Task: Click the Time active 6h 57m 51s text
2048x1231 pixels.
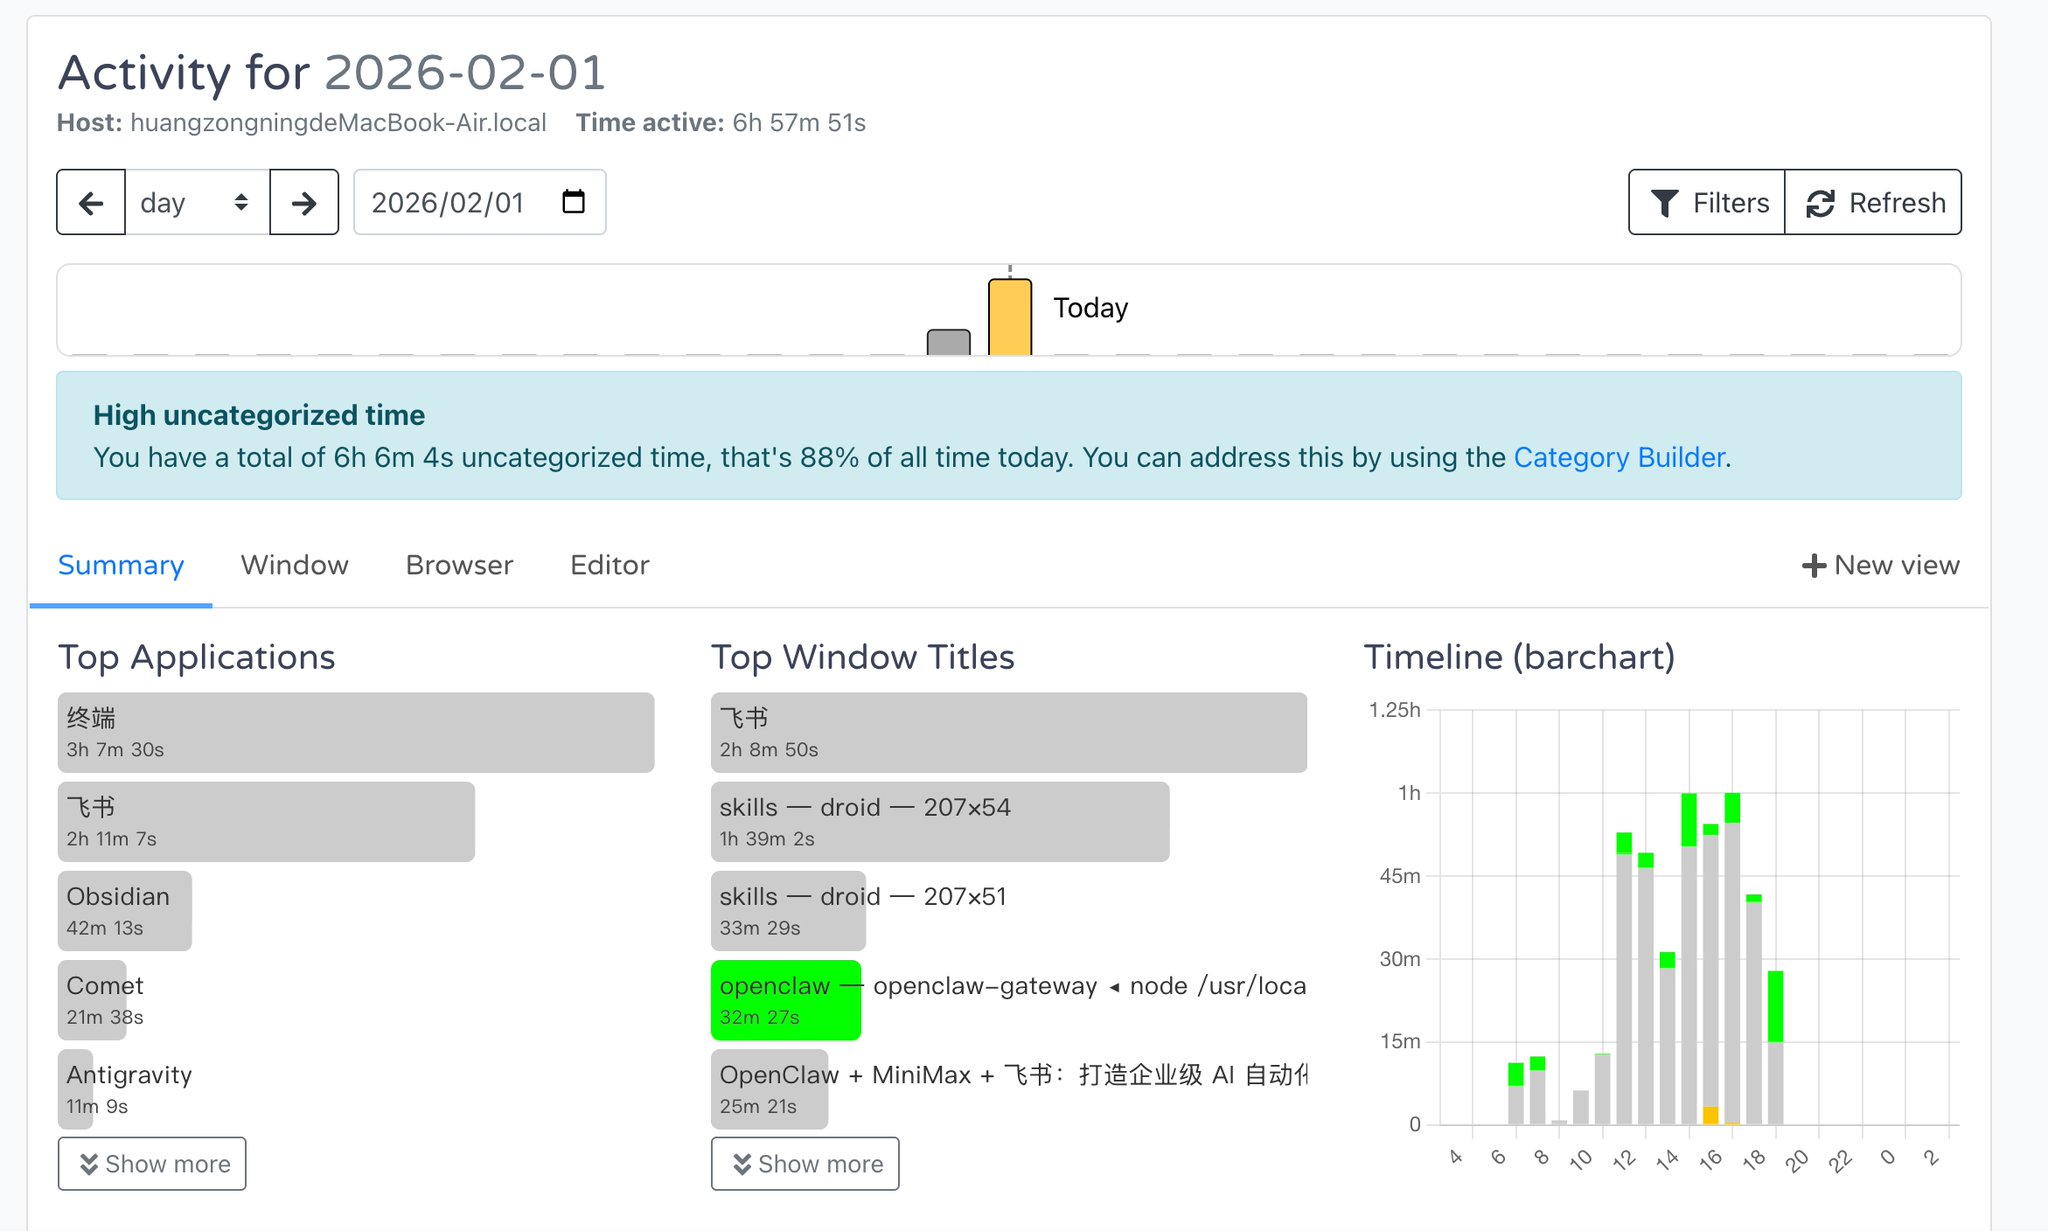Action: [x=721, y=123]
